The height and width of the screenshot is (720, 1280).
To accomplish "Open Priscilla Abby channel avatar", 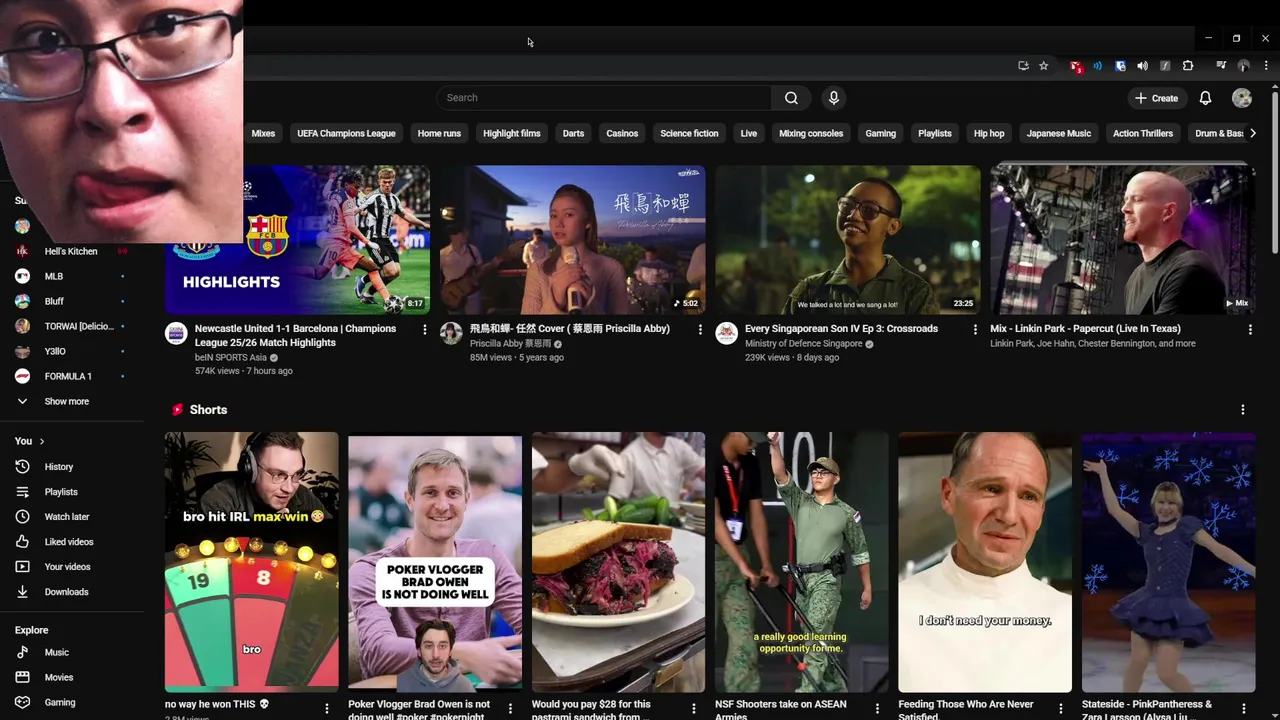I will click(451, 333).
